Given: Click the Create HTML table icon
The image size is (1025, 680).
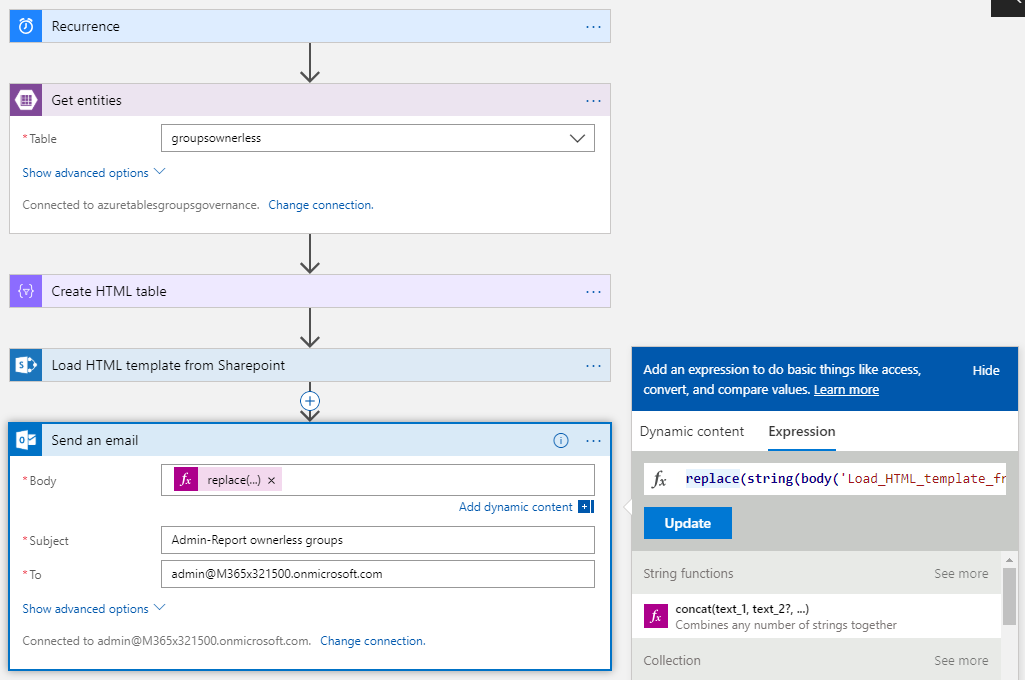Looking at the screenshot, I should pos(26,291).
